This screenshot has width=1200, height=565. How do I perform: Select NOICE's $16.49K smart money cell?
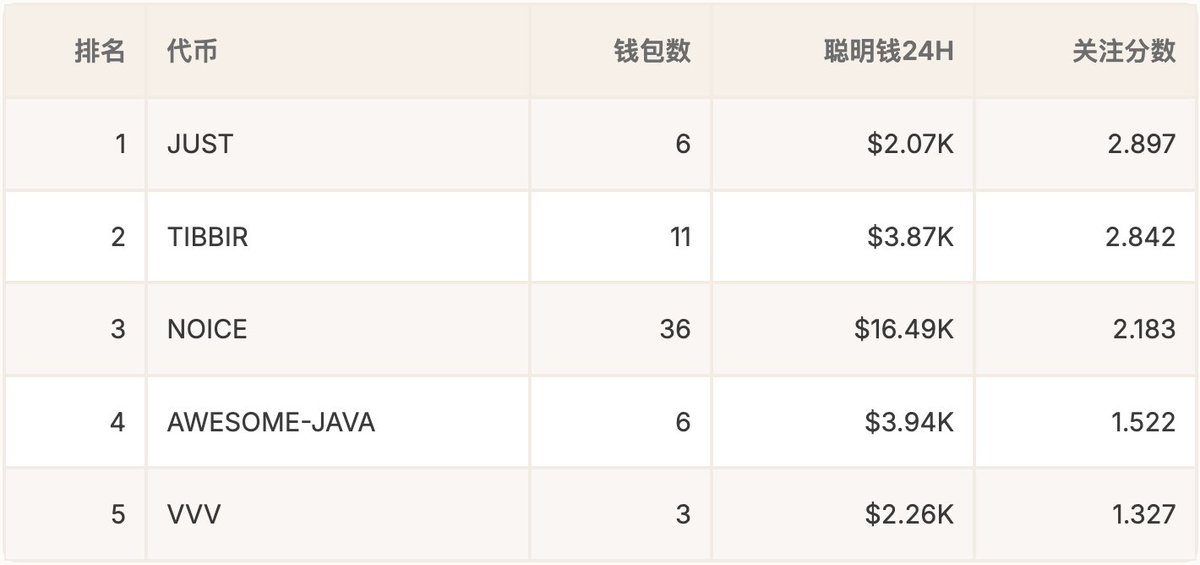tap(904, 329)
